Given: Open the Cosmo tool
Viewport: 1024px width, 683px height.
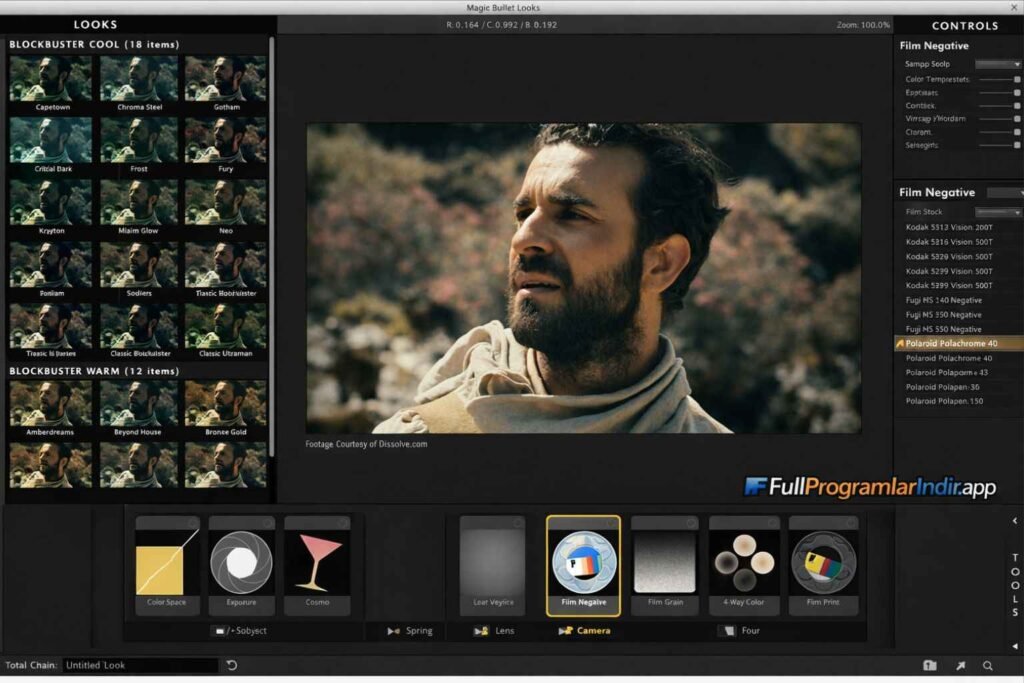Looking at the screenshot, I should tap(318, 565).
